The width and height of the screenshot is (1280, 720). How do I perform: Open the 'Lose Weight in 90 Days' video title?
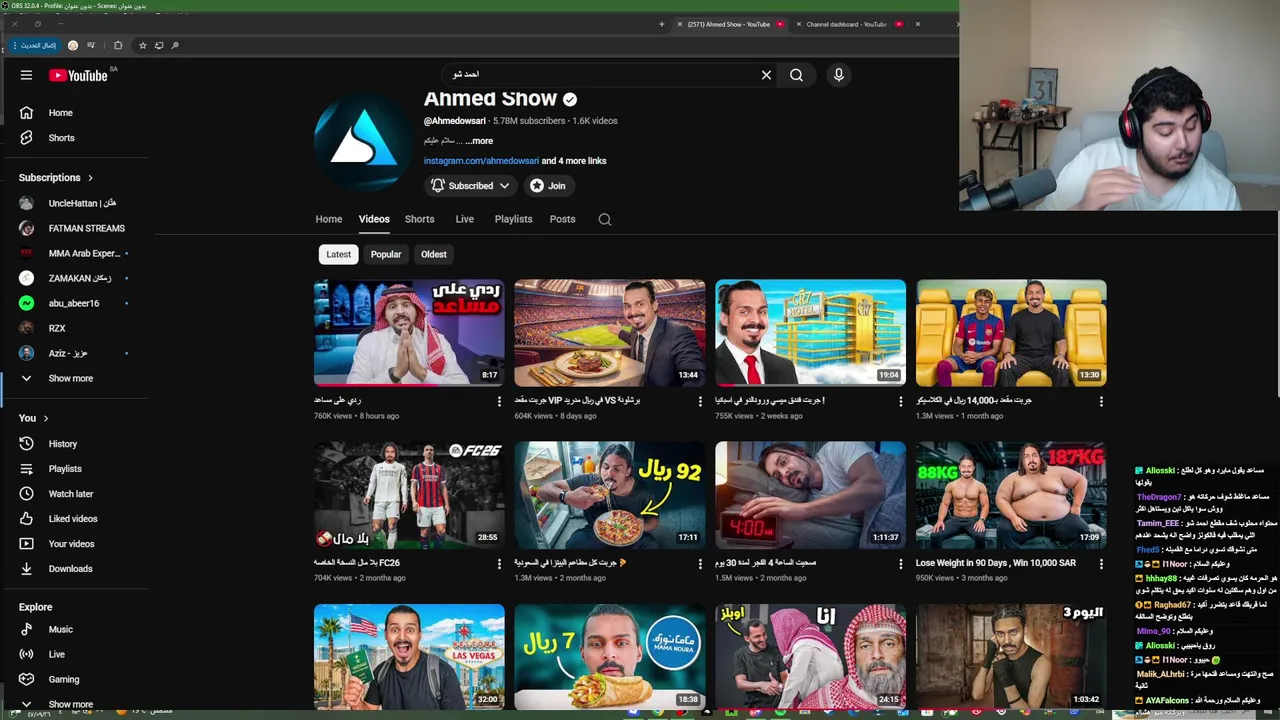coord(996,563)
